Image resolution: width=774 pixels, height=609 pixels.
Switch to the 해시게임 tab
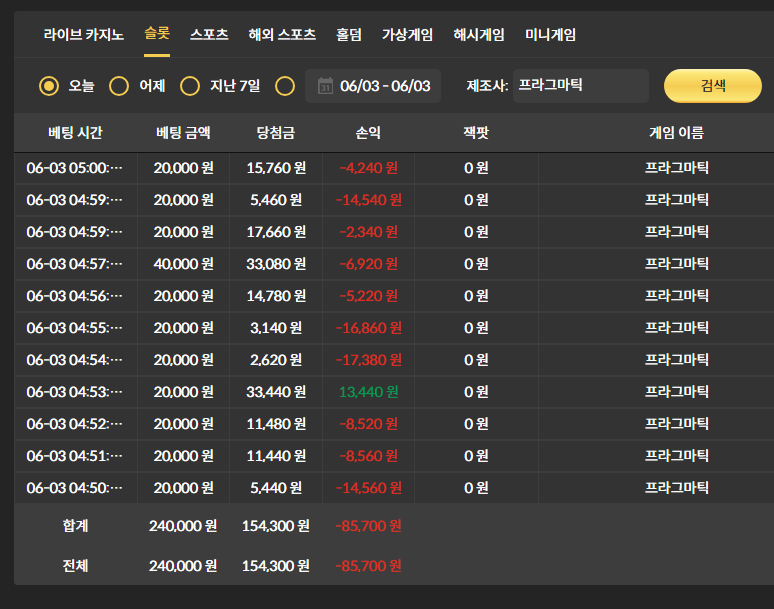[479, 35]
